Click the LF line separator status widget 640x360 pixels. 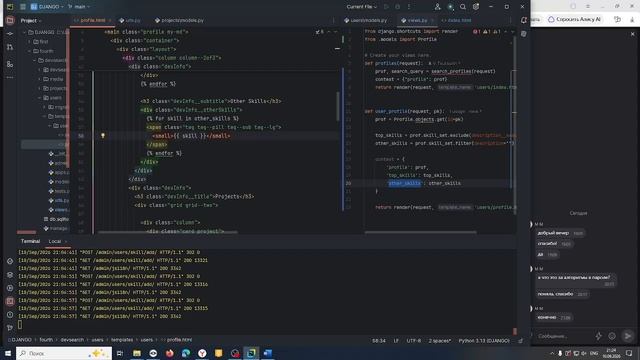coord(396,340)
